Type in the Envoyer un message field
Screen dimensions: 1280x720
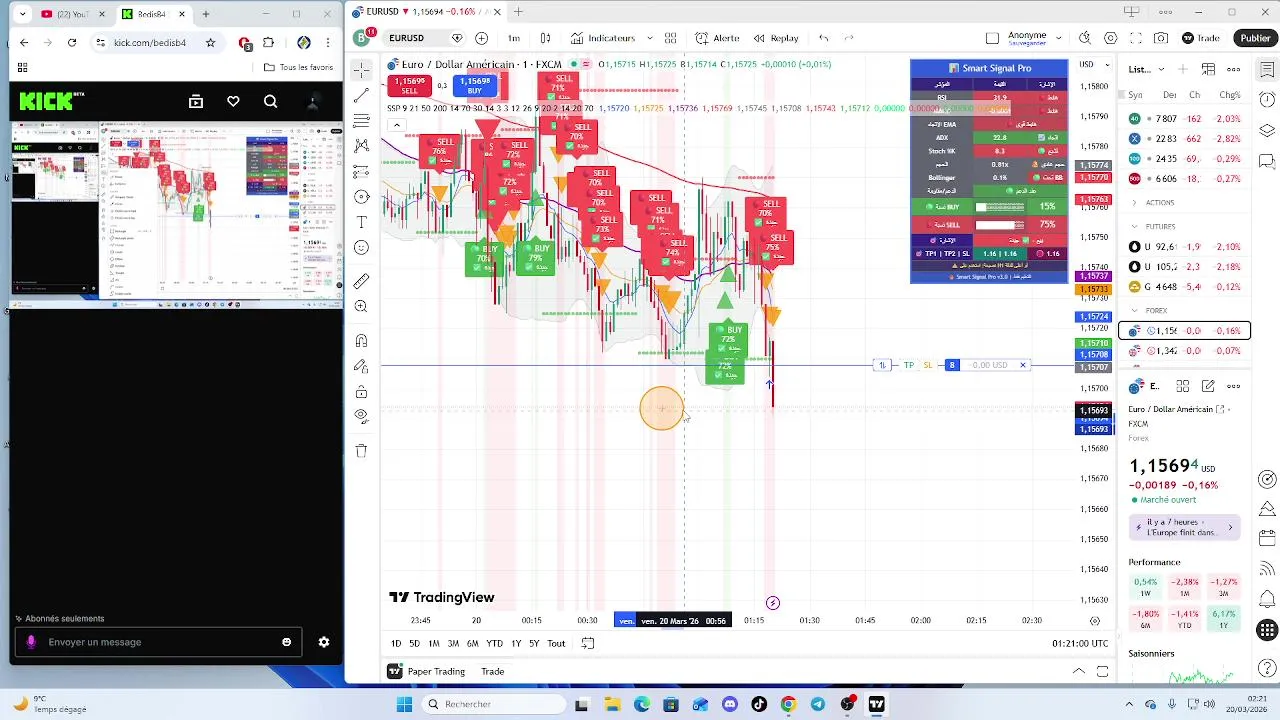tap(160, 642)
